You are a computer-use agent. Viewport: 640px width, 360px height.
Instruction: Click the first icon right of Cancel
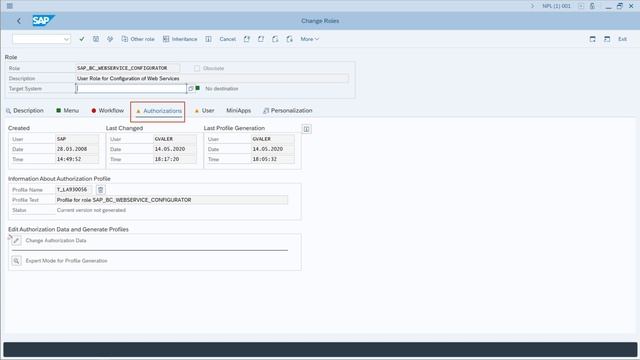click(x=247, y=39)
